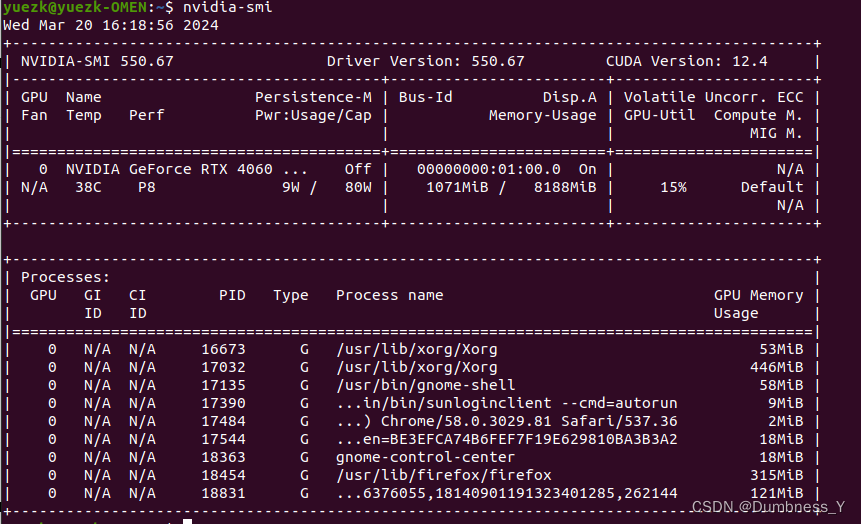This screenshot has width=861, height=524.
Task: Click the Disp.A header label
Action: pos(569,97)
